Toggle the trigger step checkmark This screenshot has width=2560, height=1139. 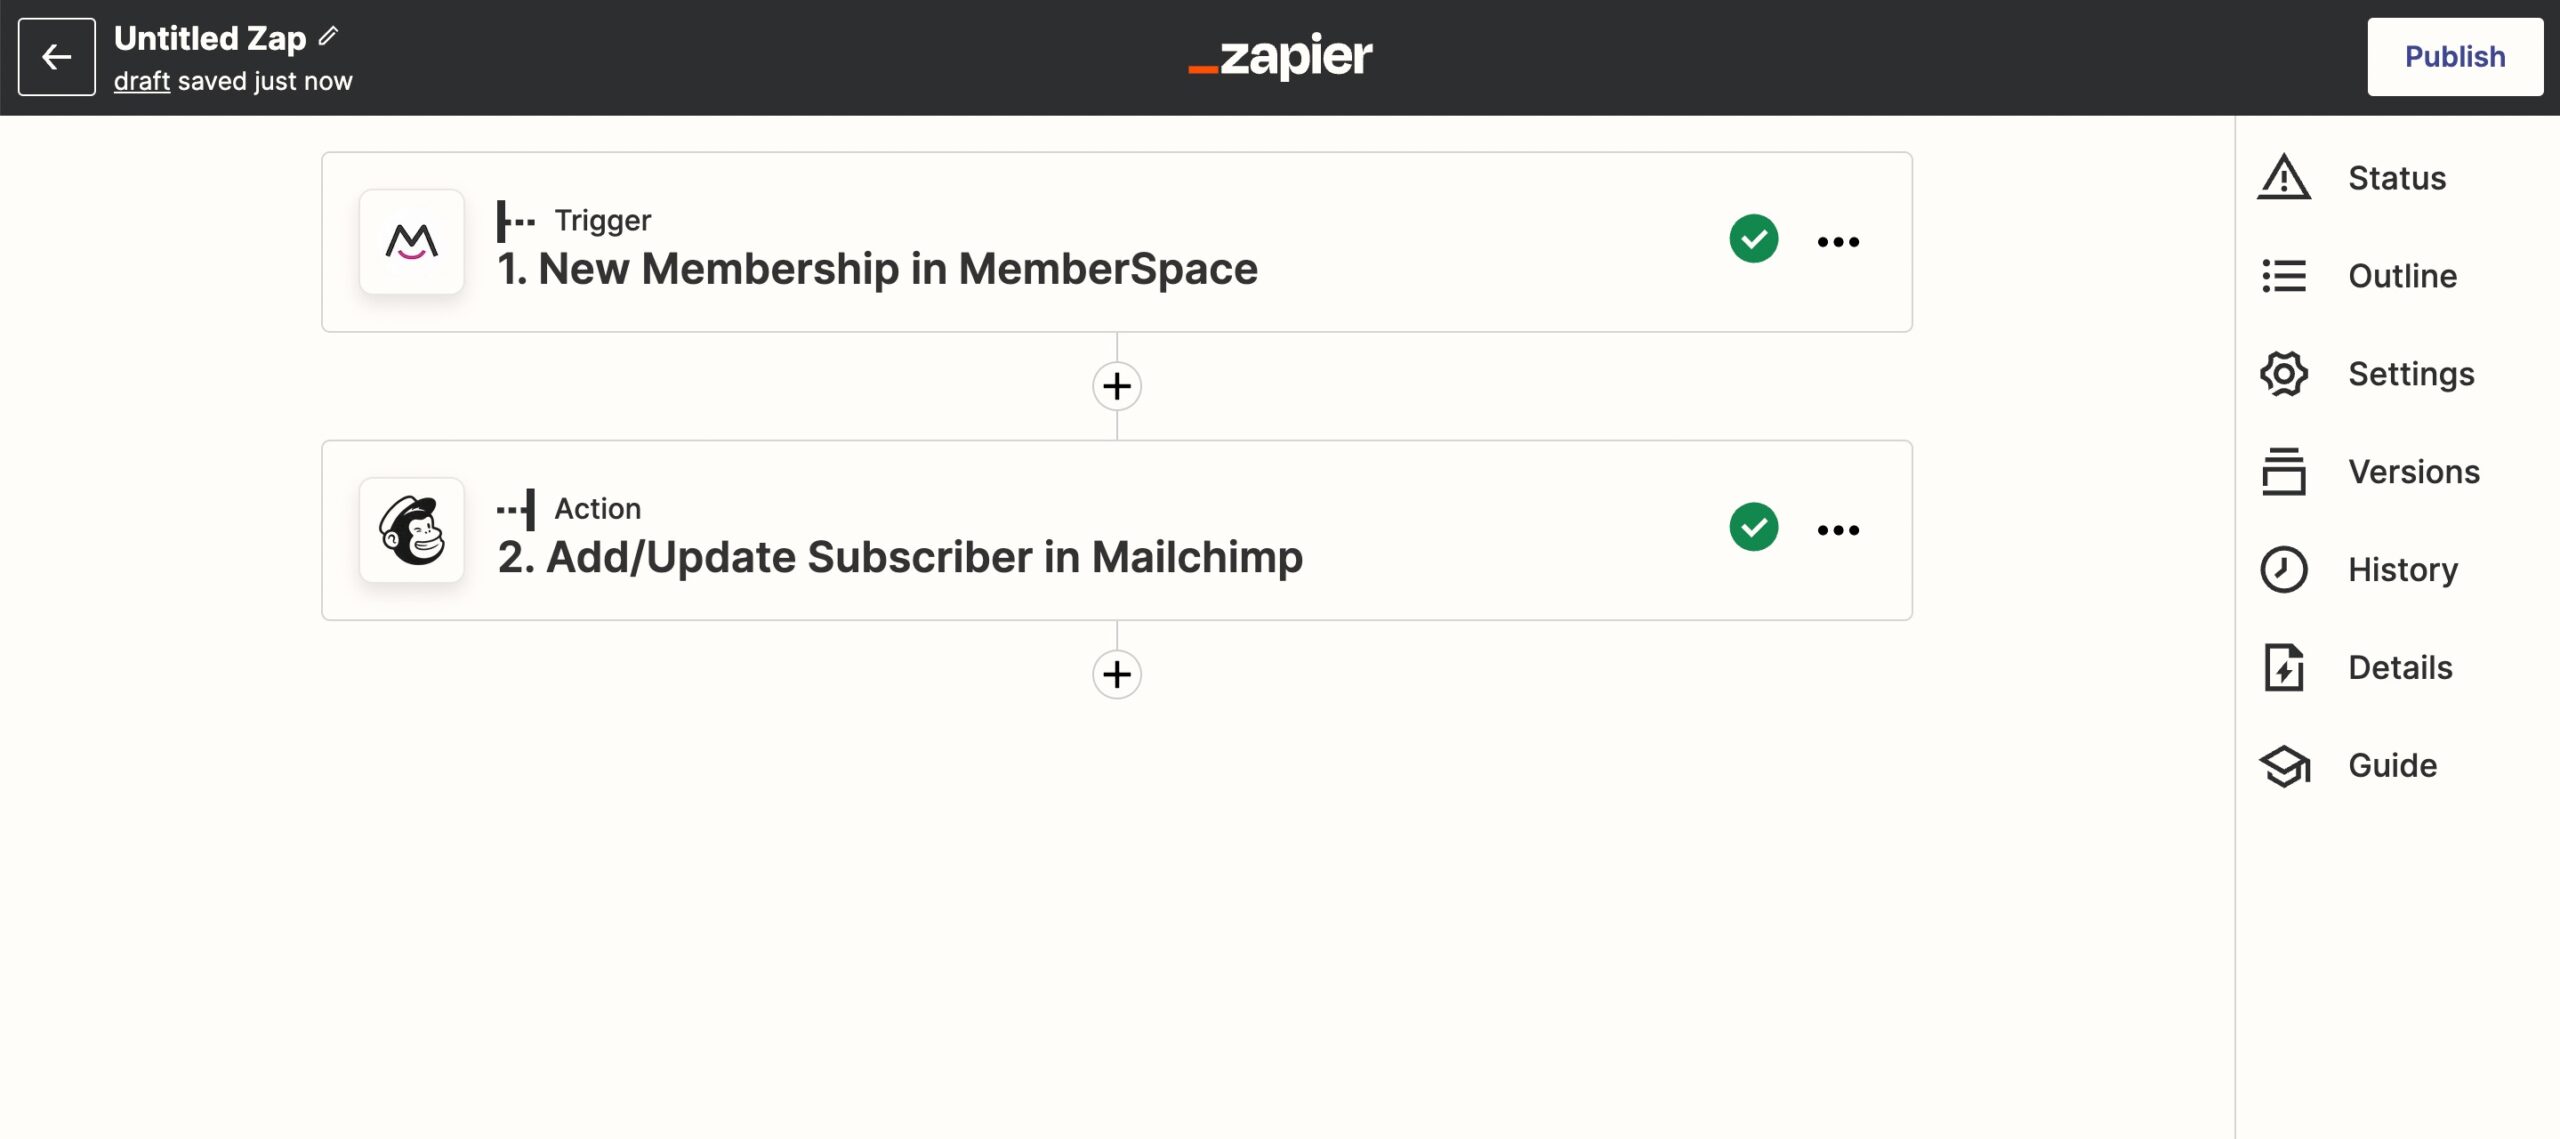(1753, 240)
